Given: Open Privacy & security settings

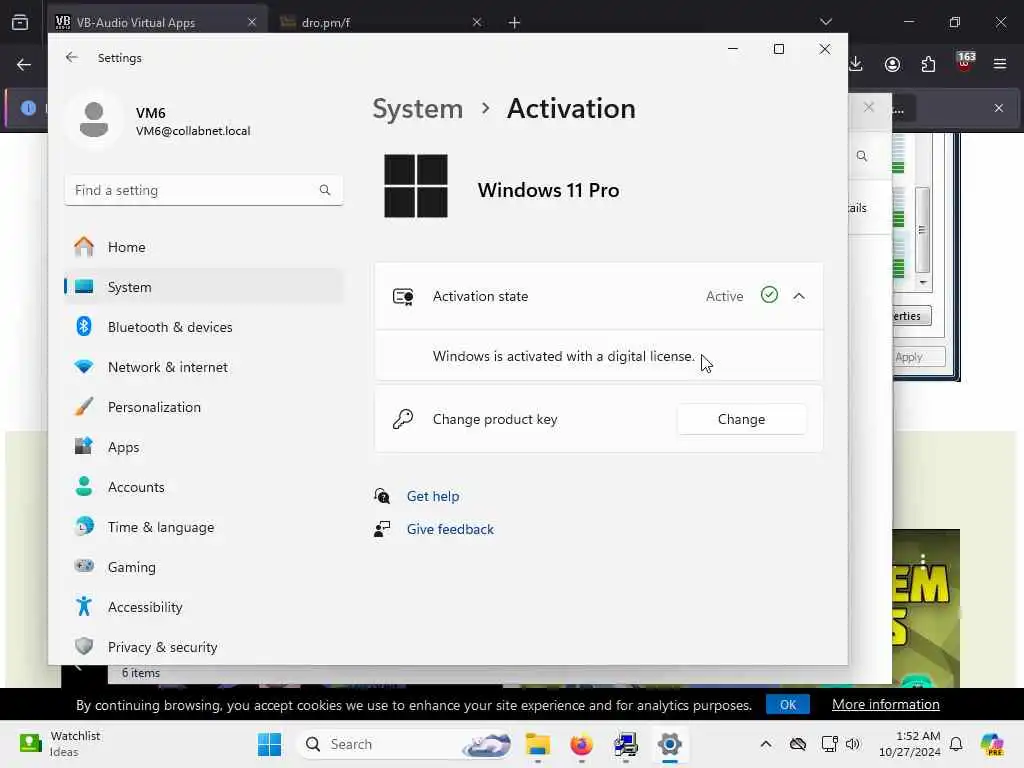Looking at the screenshot, I should click(204, 647).
